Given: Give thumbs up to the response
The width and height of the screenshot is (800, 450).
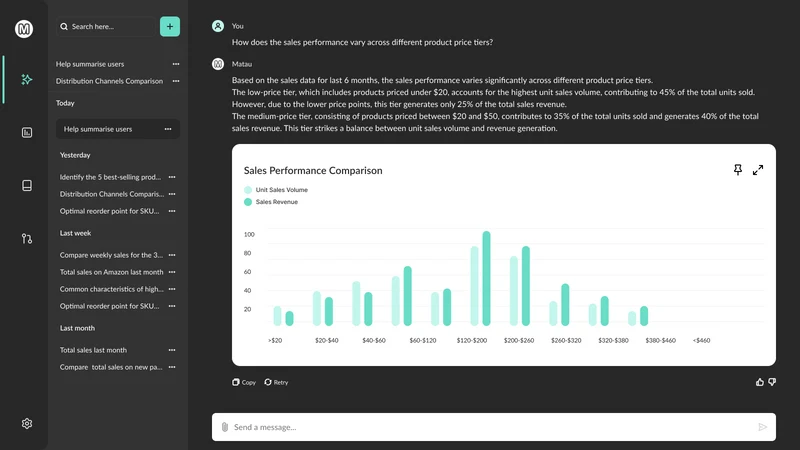Looking at the screenshot, I should point(760,382).
